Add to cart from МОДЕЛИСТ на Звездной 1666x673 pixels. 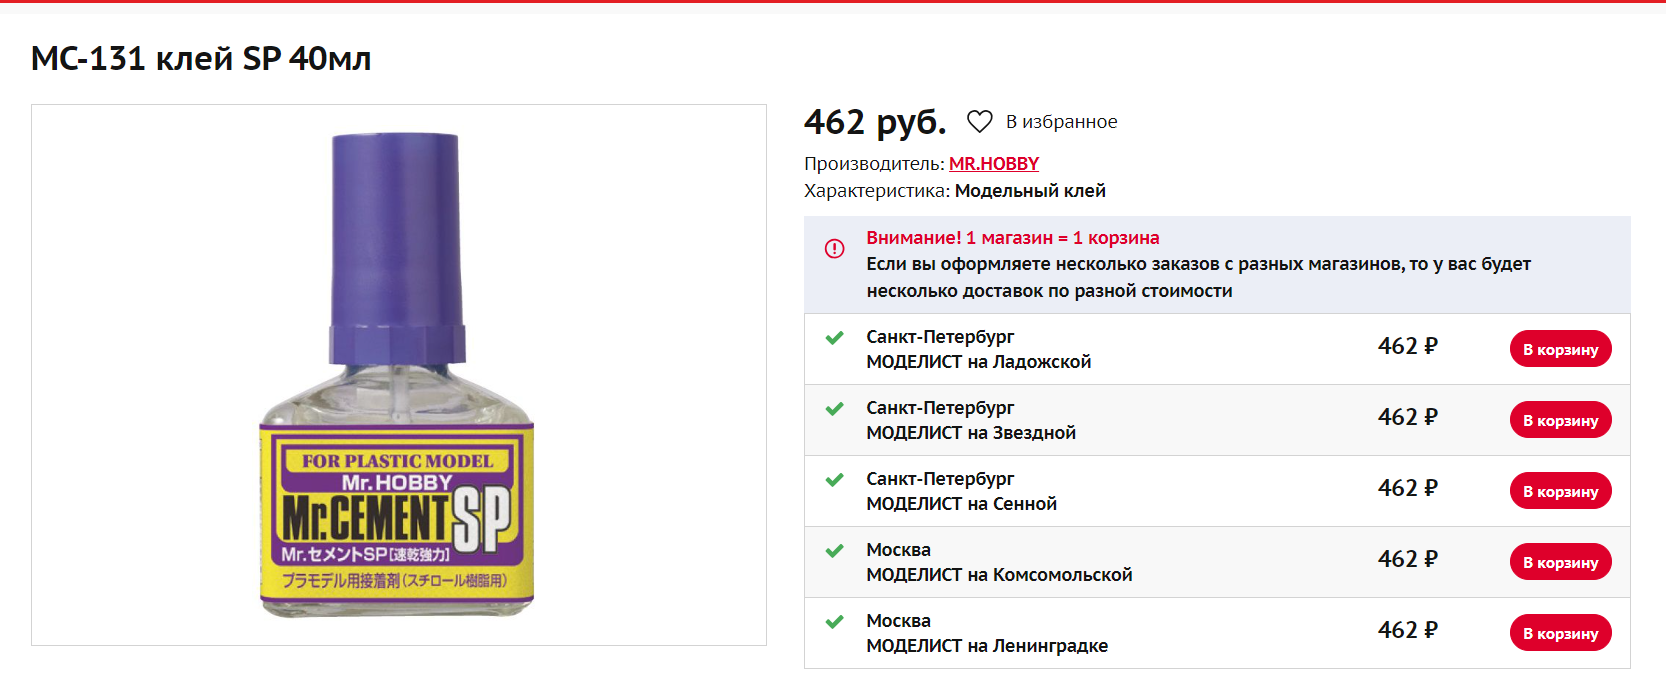pyautogui.click(x=1560, y=420)
